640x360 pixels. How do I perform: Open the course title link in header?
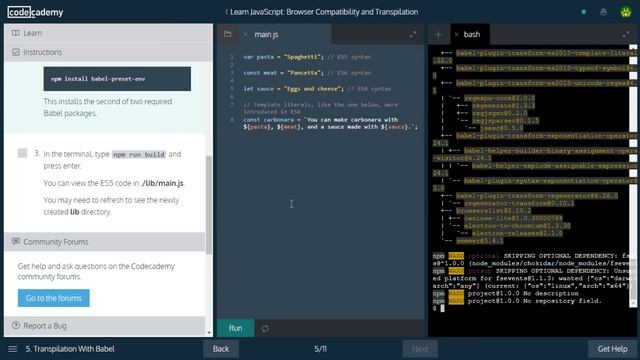(324, 12)
